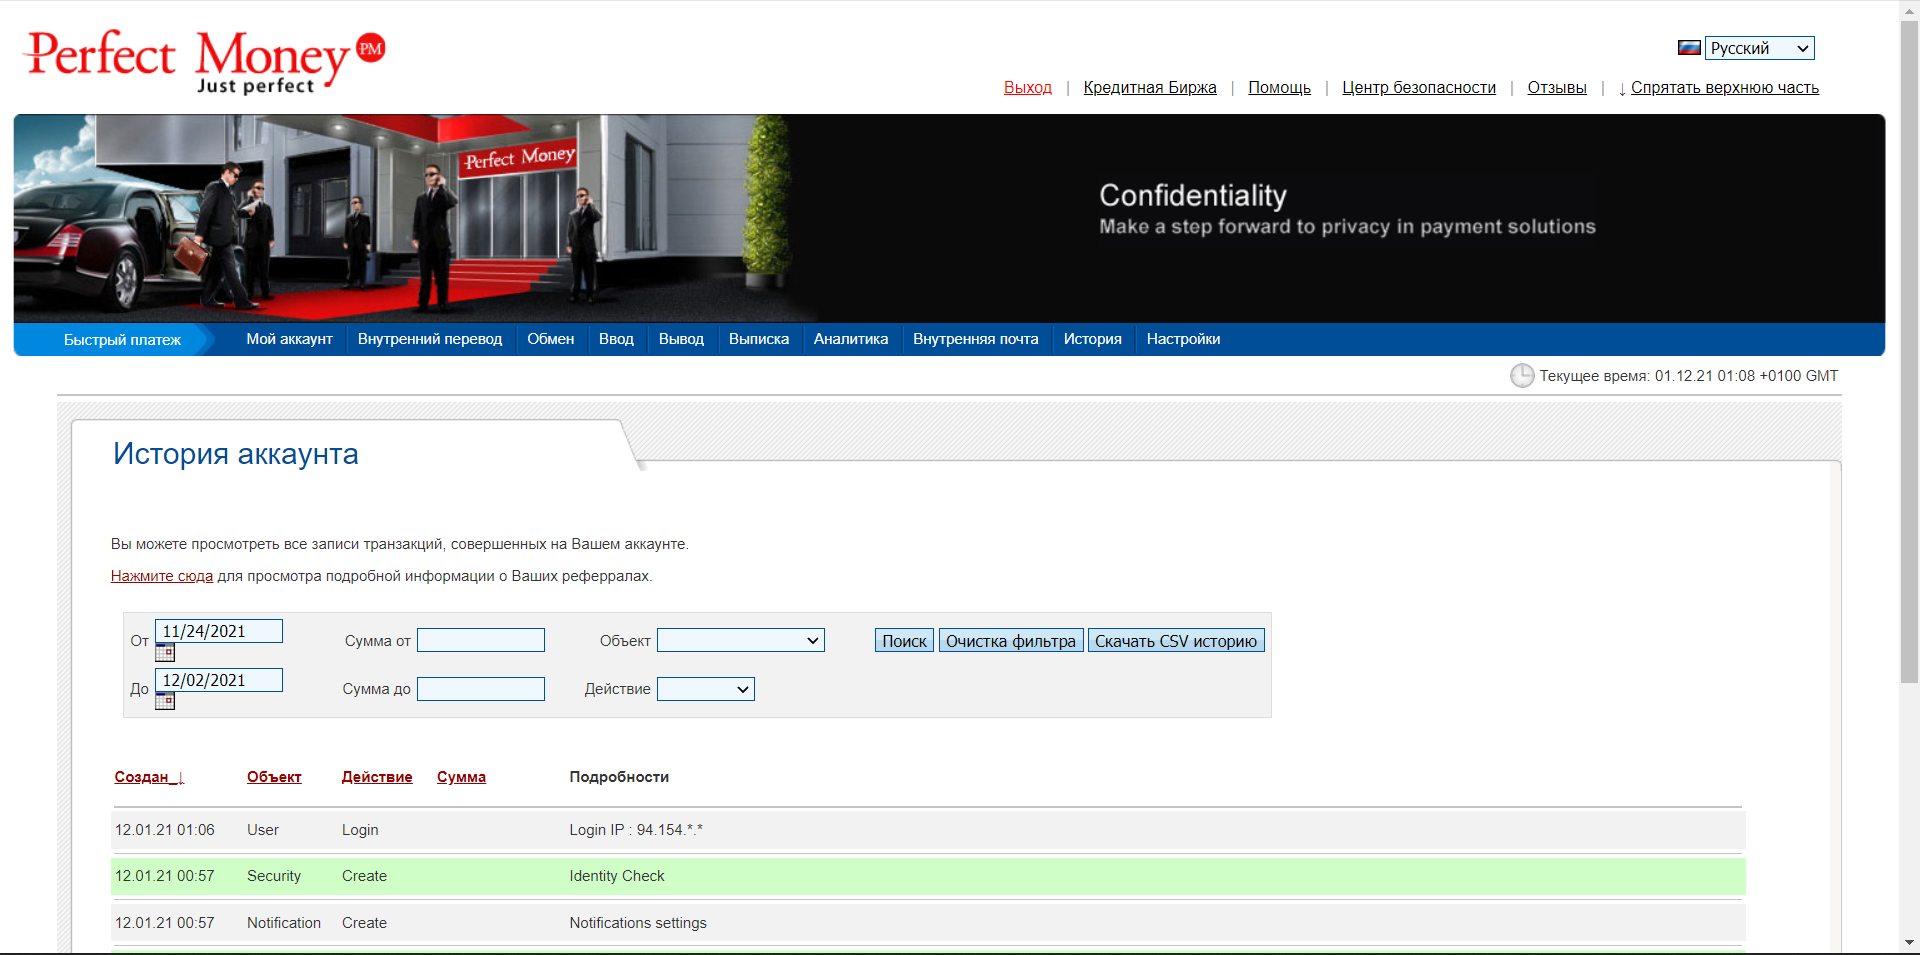Open the Отзывы link

click(1557, 88)
